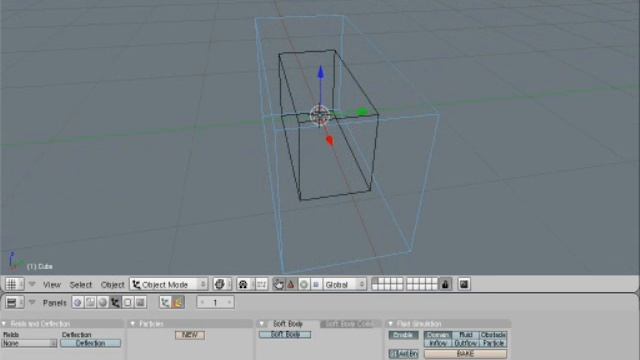This screenshot has height=360, width=640.
Task: Increase the current frame number
Action: [x=229, y=302]
